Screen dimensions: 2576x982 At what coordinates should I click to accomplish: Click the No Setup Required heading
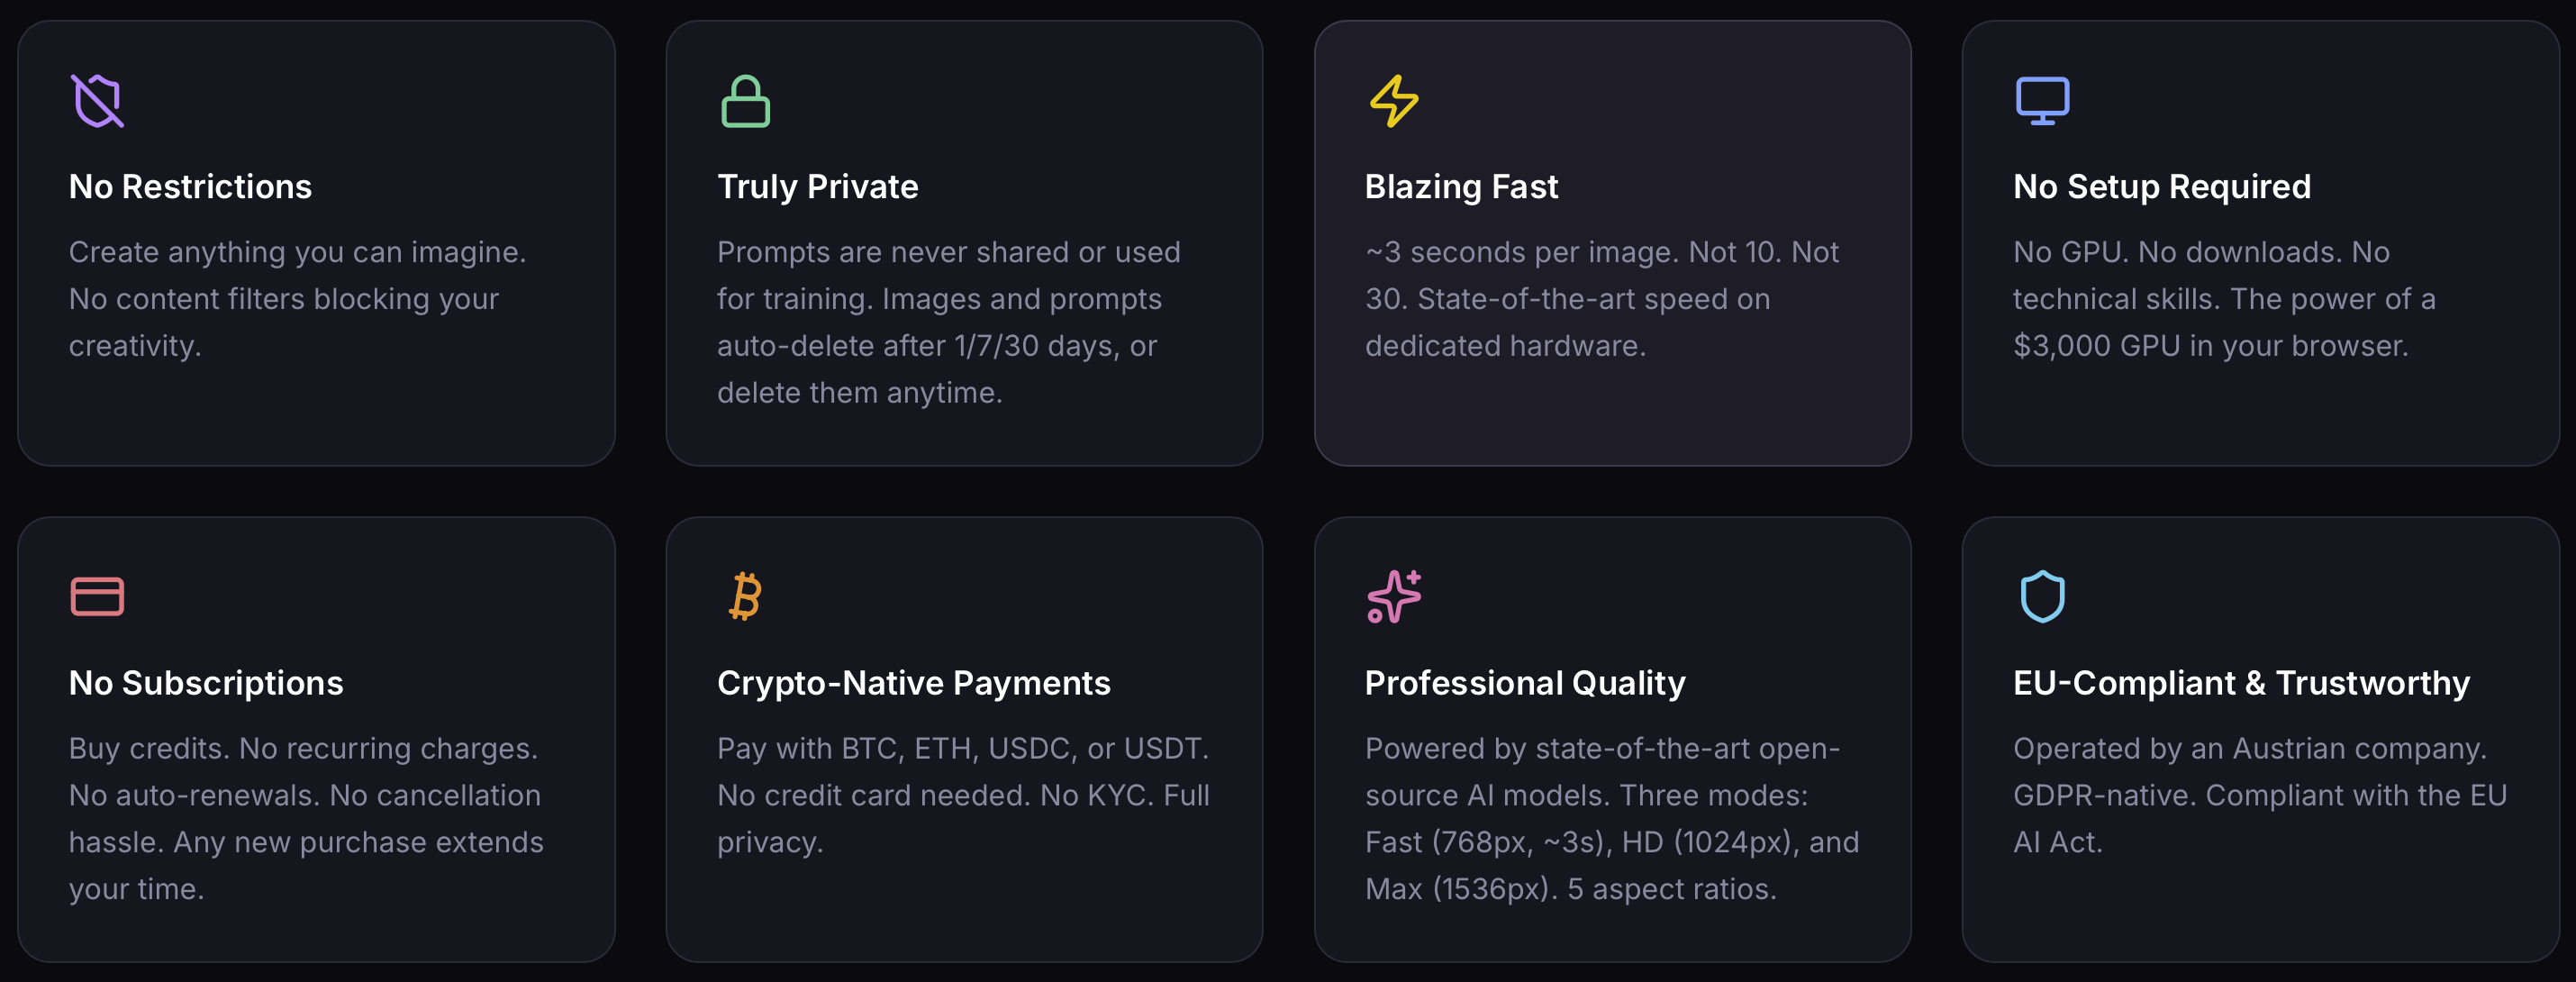pos(2161,187)
